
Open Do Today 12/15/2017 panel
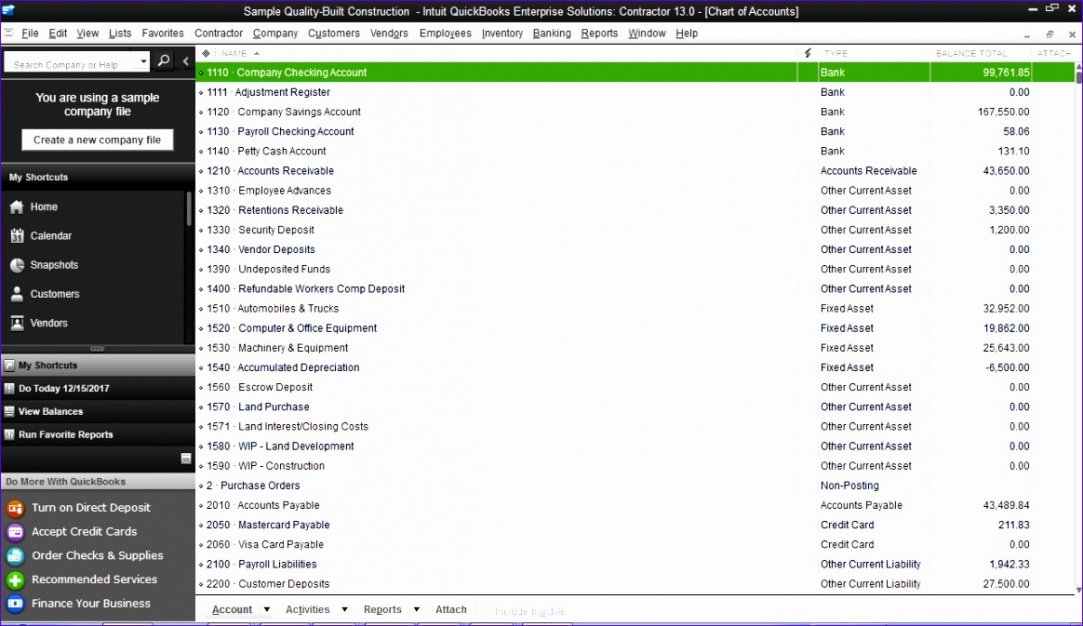(x=98, y=388)
